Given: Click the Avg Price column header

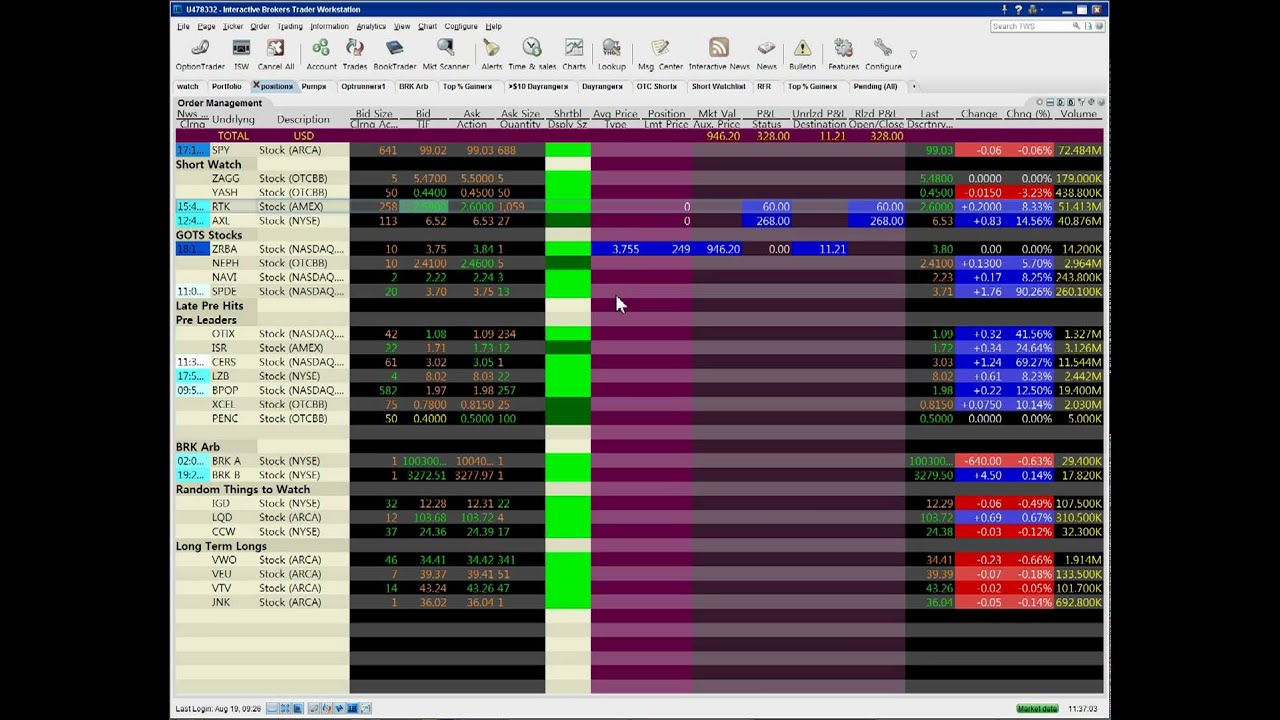Looking at the screenshot, I should coord(615,114).
